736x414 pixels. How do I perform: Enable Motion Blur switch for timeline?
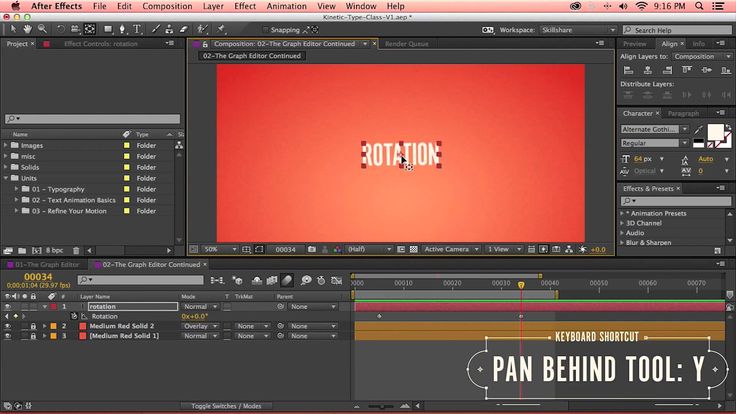287,281
